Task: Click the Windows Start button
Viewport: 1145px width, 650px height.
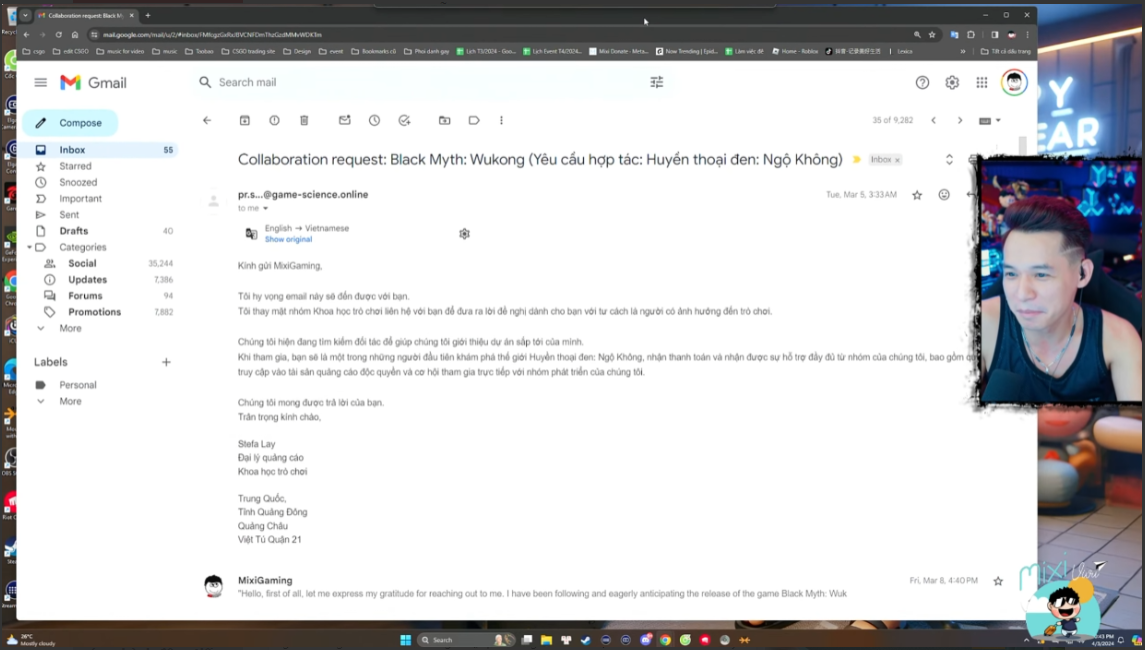Action: [405, 640]
